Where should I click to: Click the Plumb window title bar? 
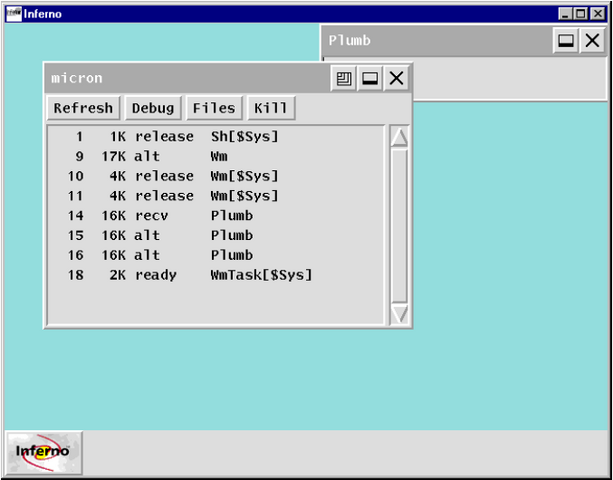[437, 40]
